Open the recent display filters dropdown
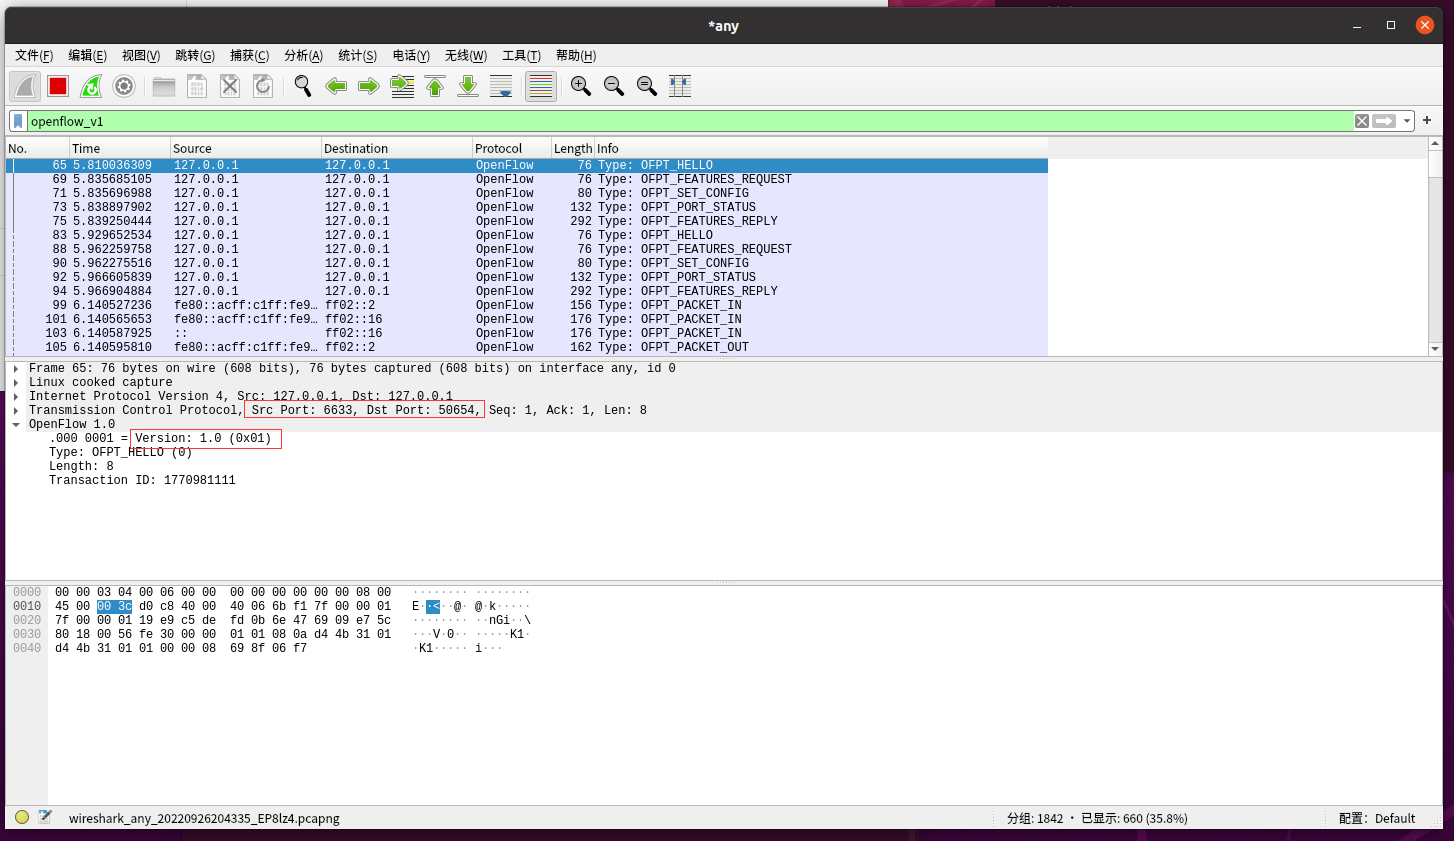 pos(1407,121)
